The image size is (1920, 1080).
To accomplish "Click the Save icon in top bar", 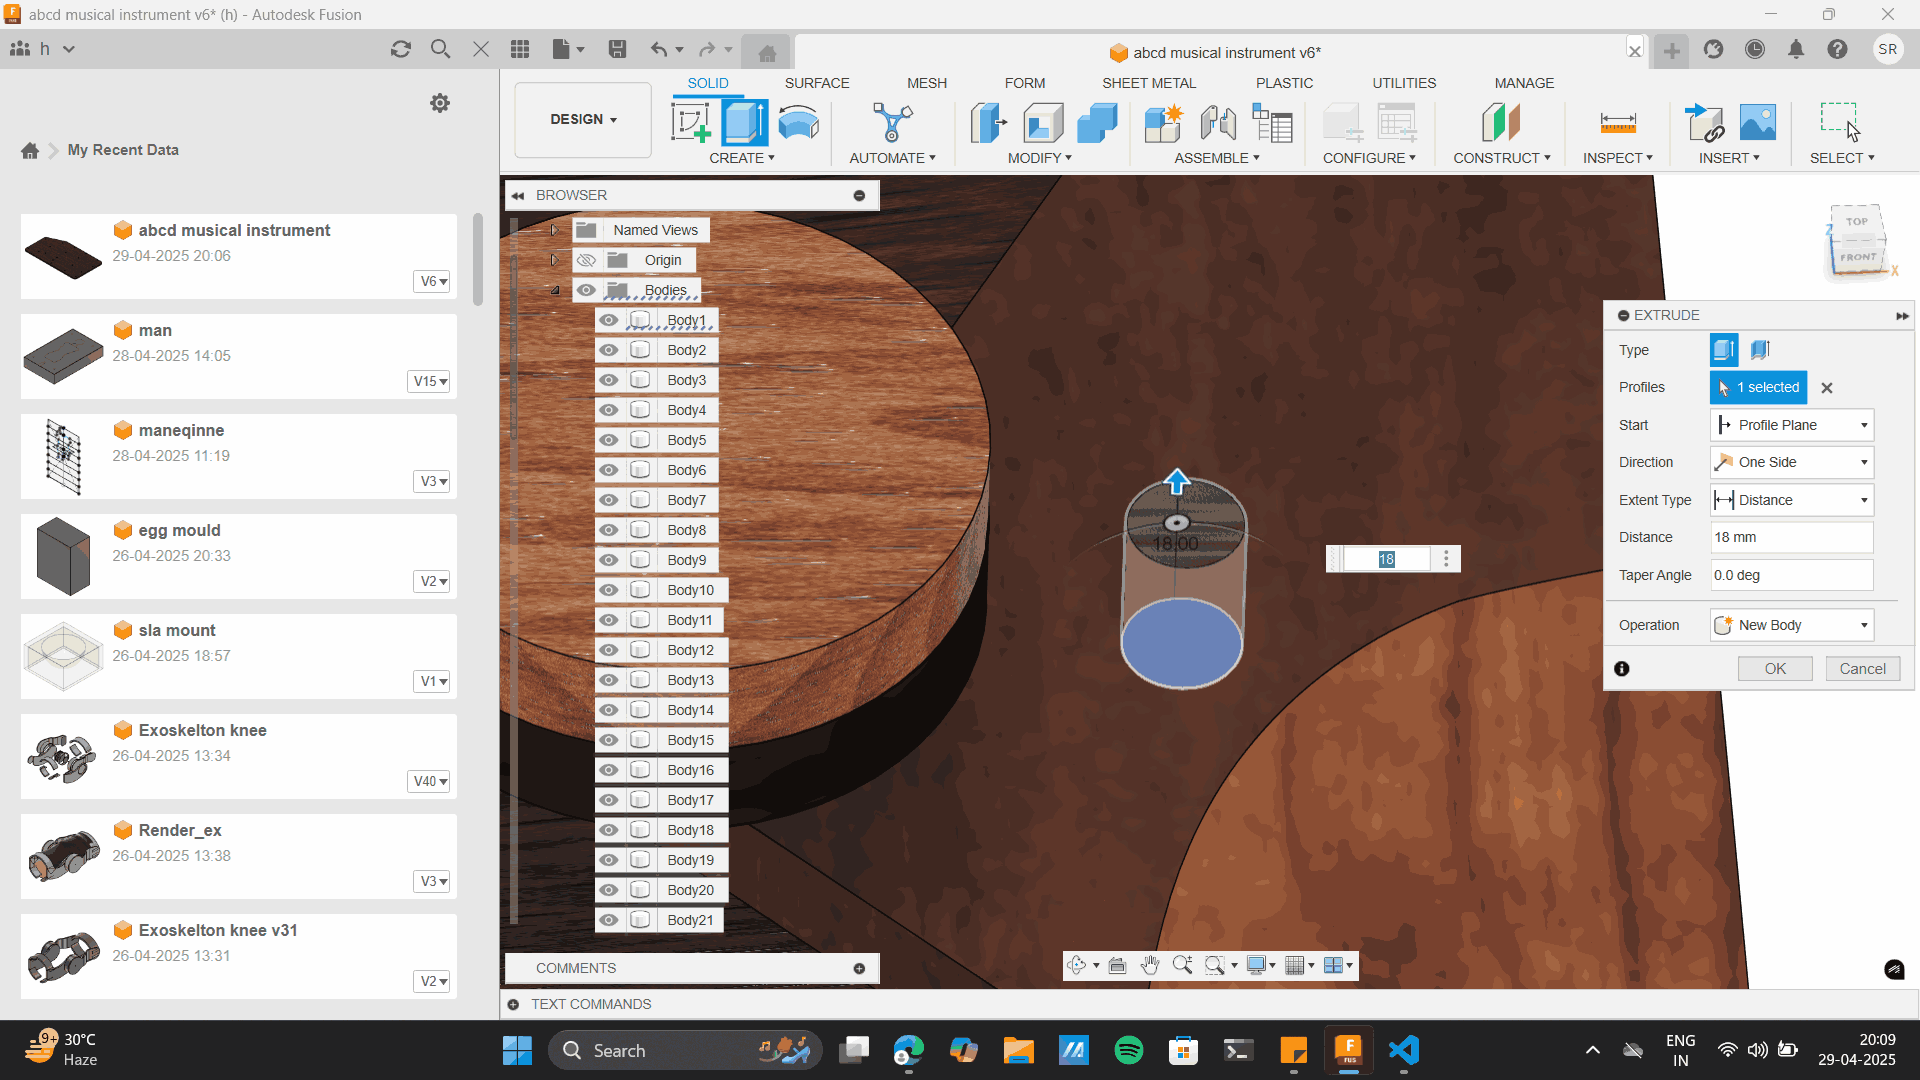I will click(x=617, y=49).
